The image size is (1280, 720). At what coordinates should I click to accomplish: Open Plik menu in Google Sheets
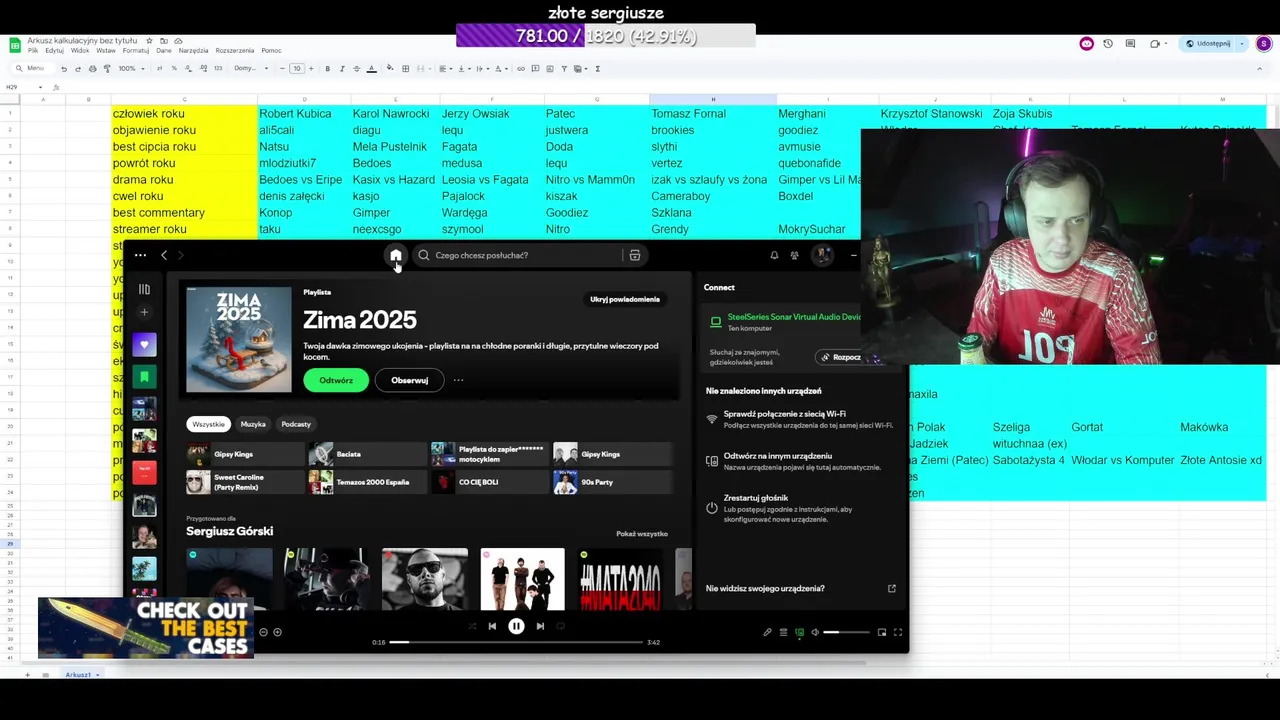(33, 51)
